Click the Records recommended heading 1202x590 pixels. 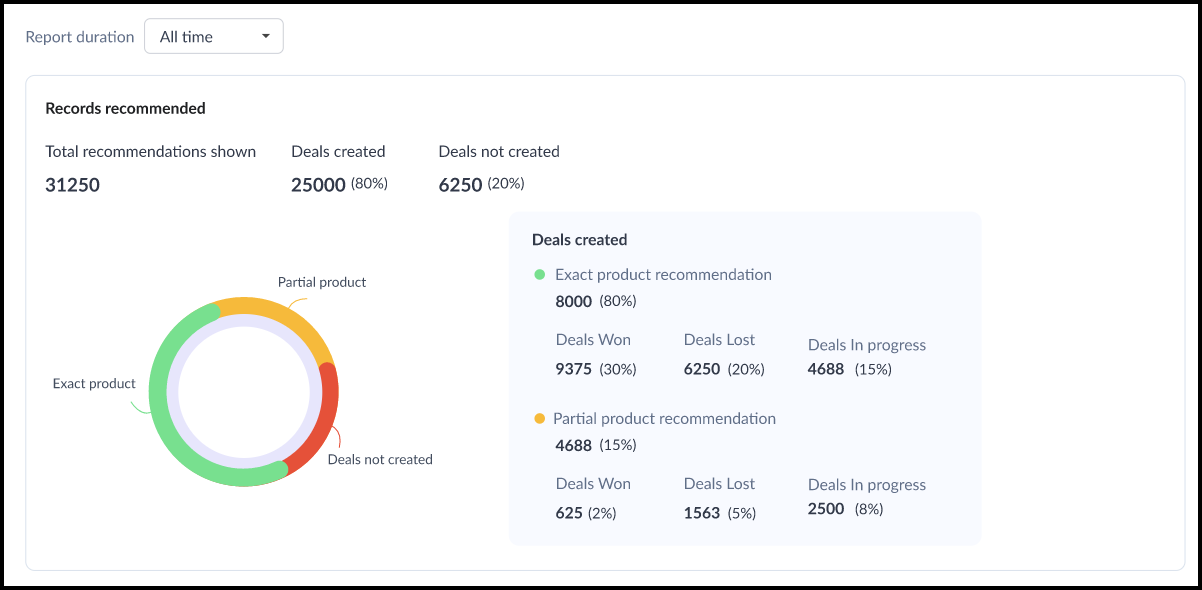pos(125,108)
